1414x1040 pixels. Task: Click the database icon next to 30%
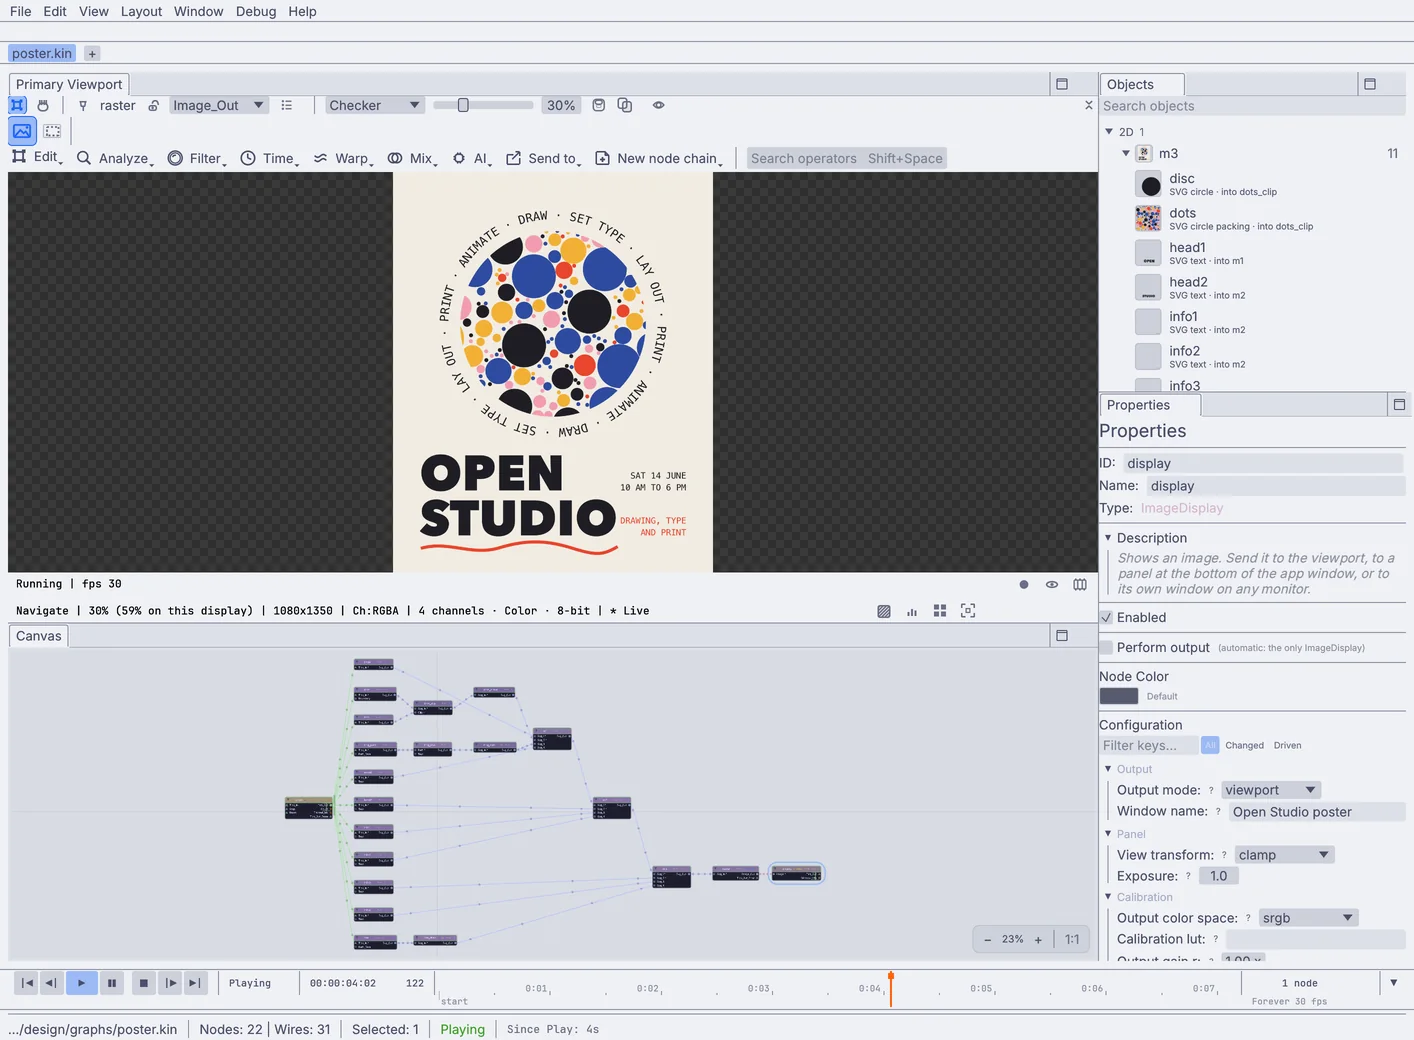pos(599,105)
